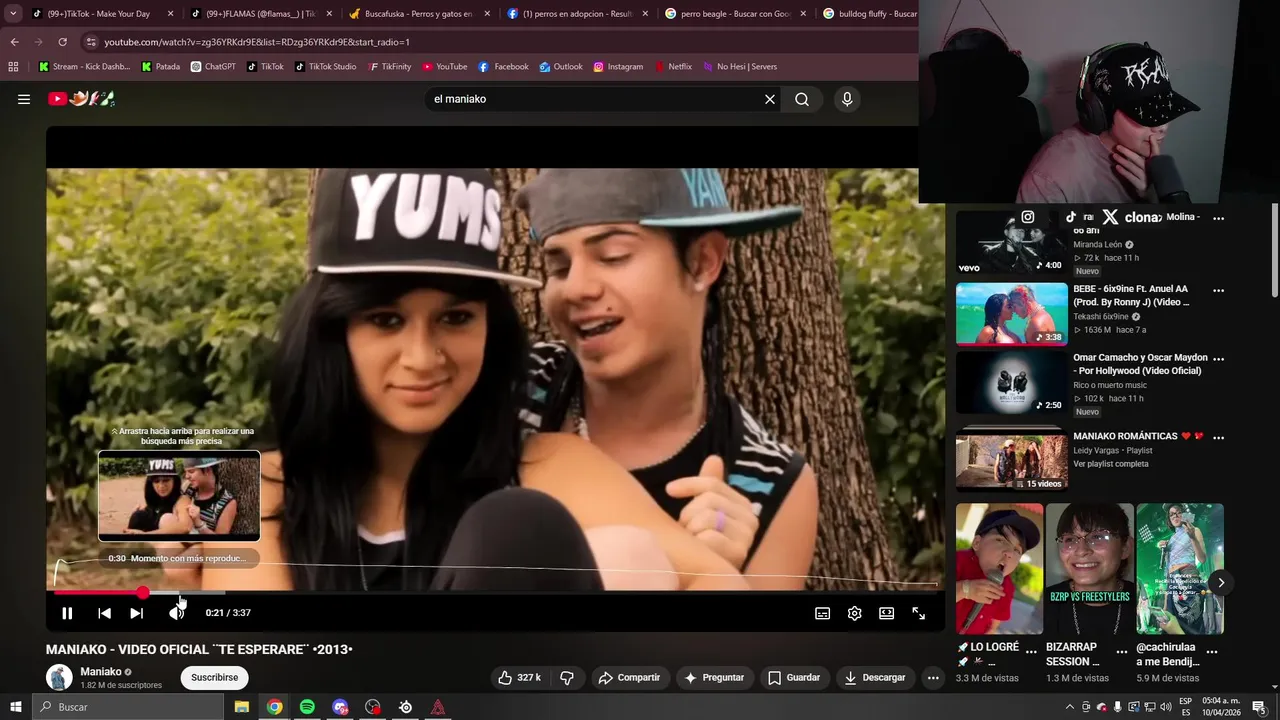1280x720 pixels.
Task: Download video with Descargar
Action: click(x=875, y=677)
